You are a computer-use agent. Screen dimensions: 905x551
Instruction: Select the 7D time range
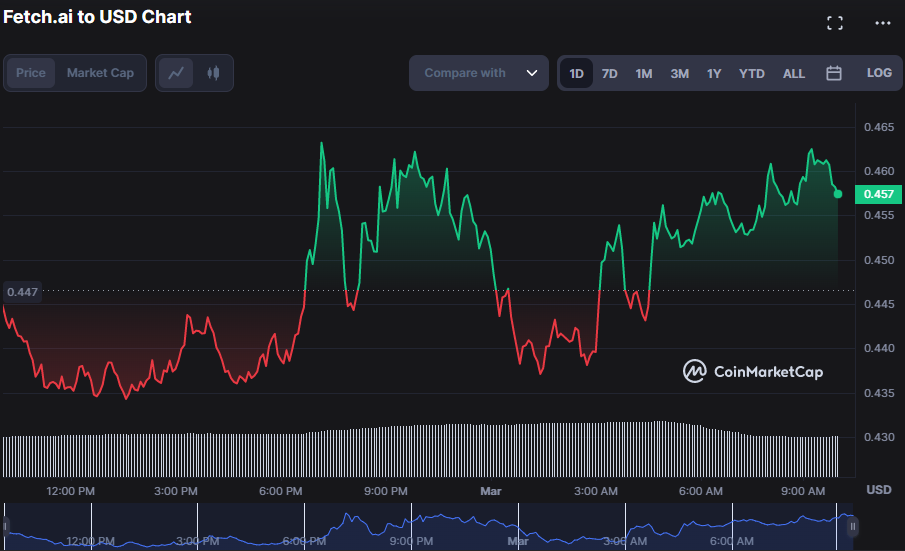pos(609,73)
